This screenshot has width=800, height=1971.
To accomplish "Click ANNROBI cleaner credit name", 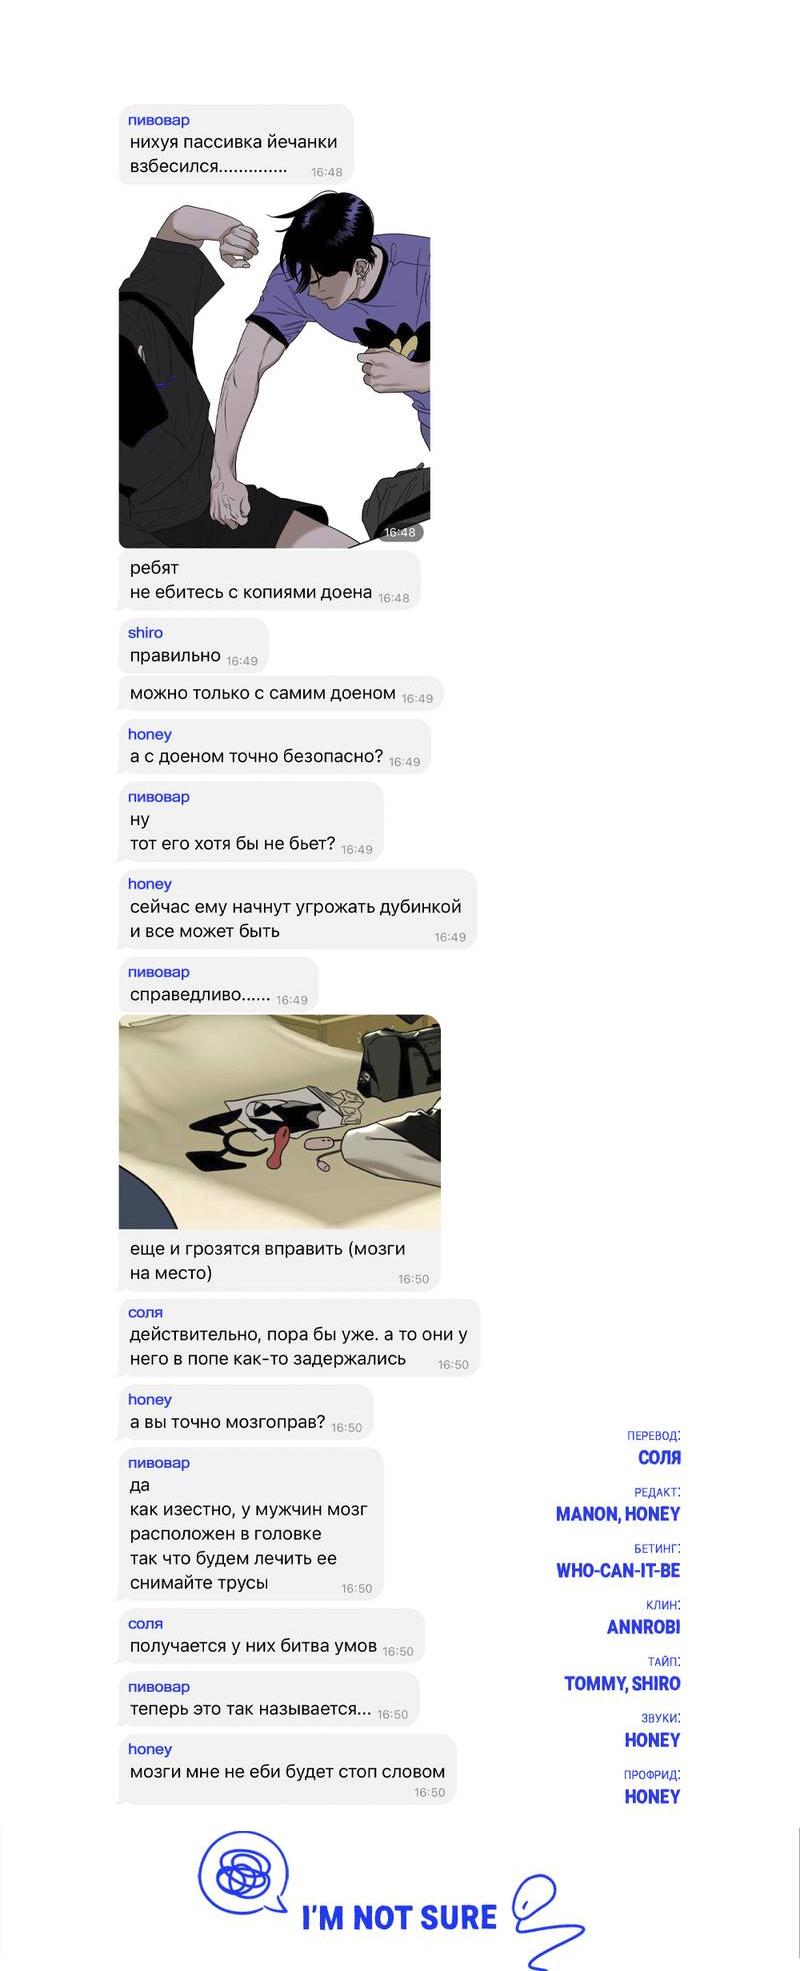I will pos(643,1626).
